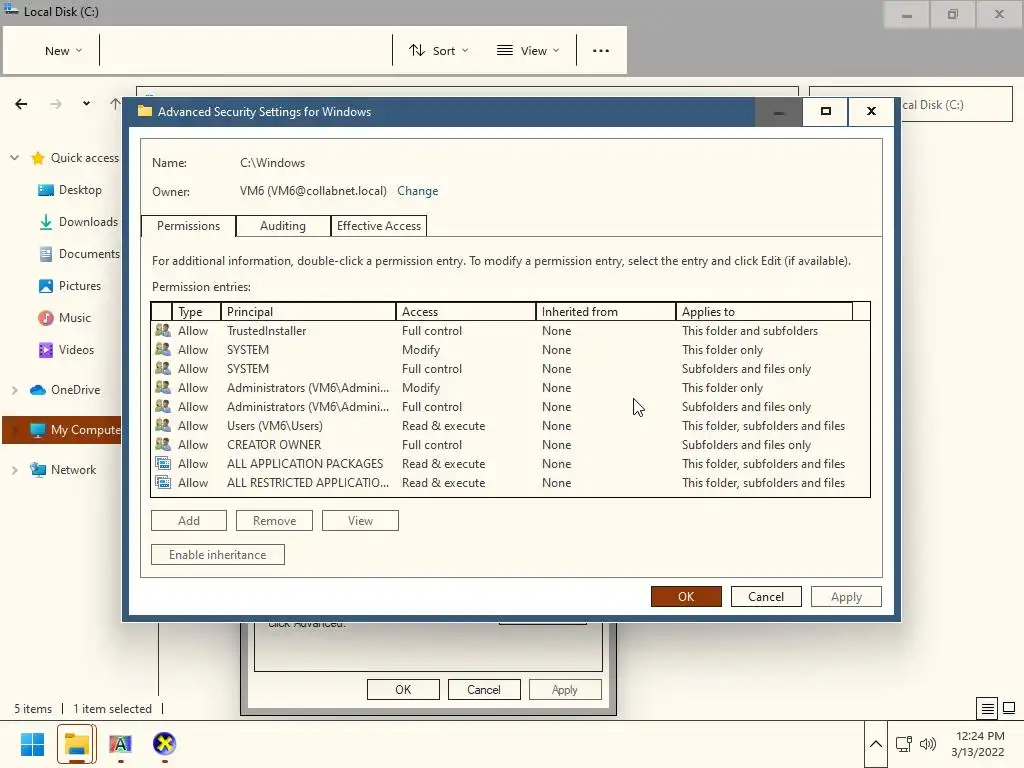The image size is (1024, 768).
Task: Click the icon beside SYSTEM Modify entry
Action: (x=163, y=349)
